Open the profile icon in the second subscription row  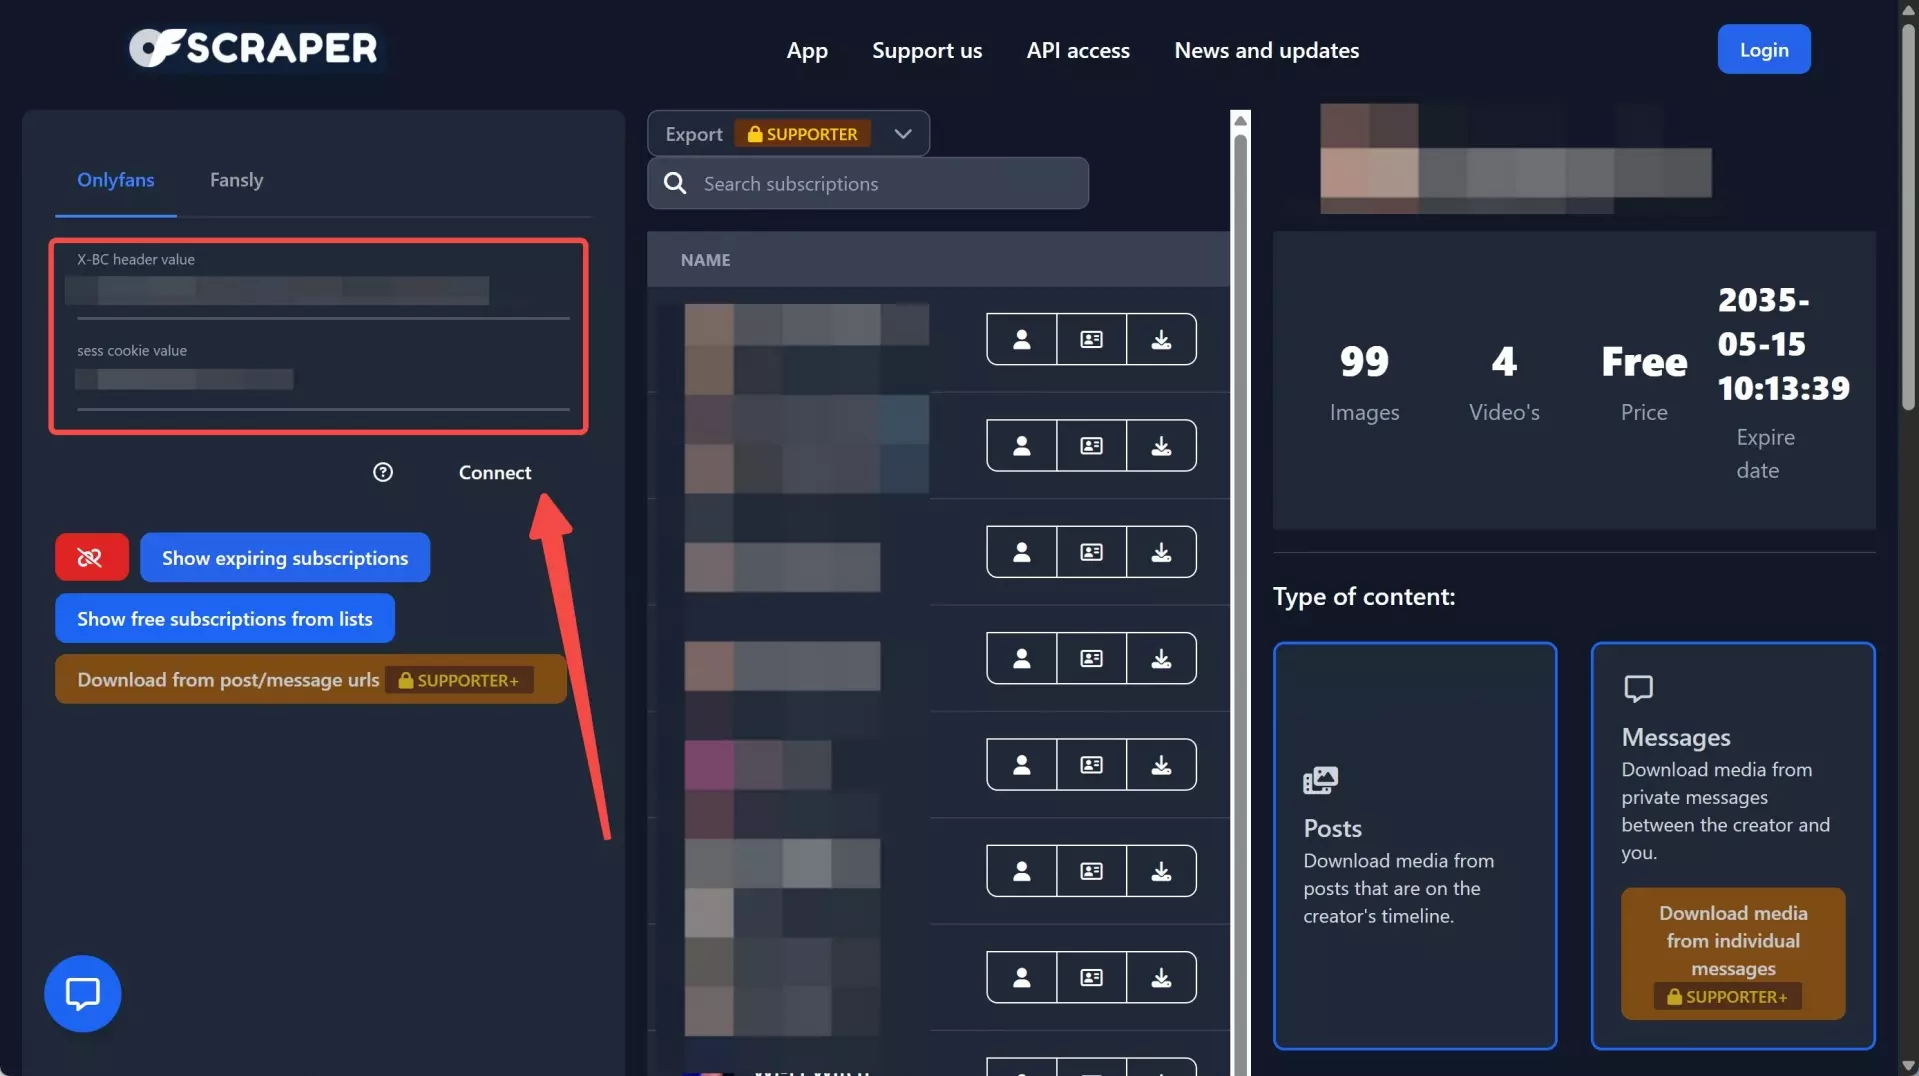[1021, 446]
